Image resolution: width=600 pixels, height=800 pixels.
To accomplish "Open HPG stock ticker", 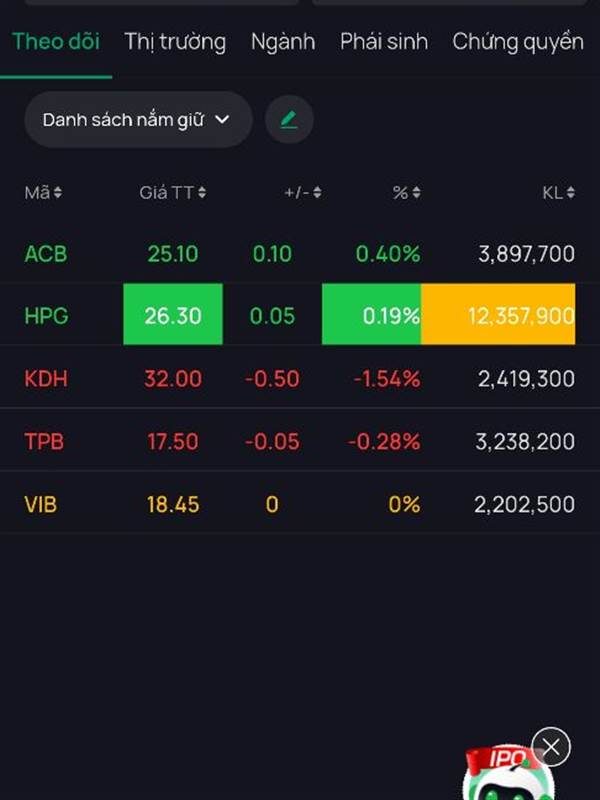I will 46,316.
